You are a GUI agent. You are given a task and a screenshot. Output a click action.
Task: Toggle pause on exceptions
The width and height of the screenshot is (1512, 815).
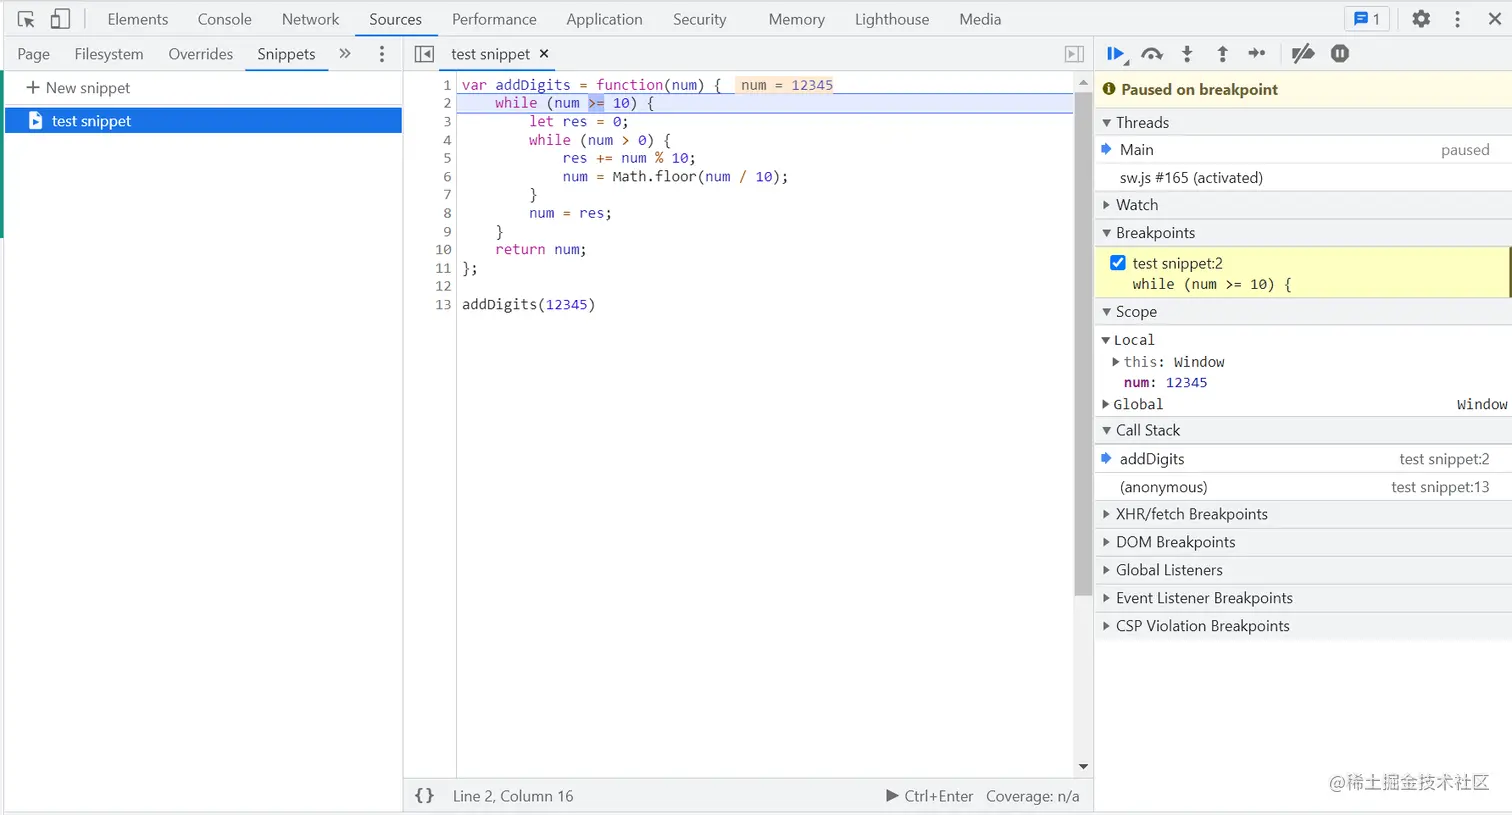[1340, 54]
